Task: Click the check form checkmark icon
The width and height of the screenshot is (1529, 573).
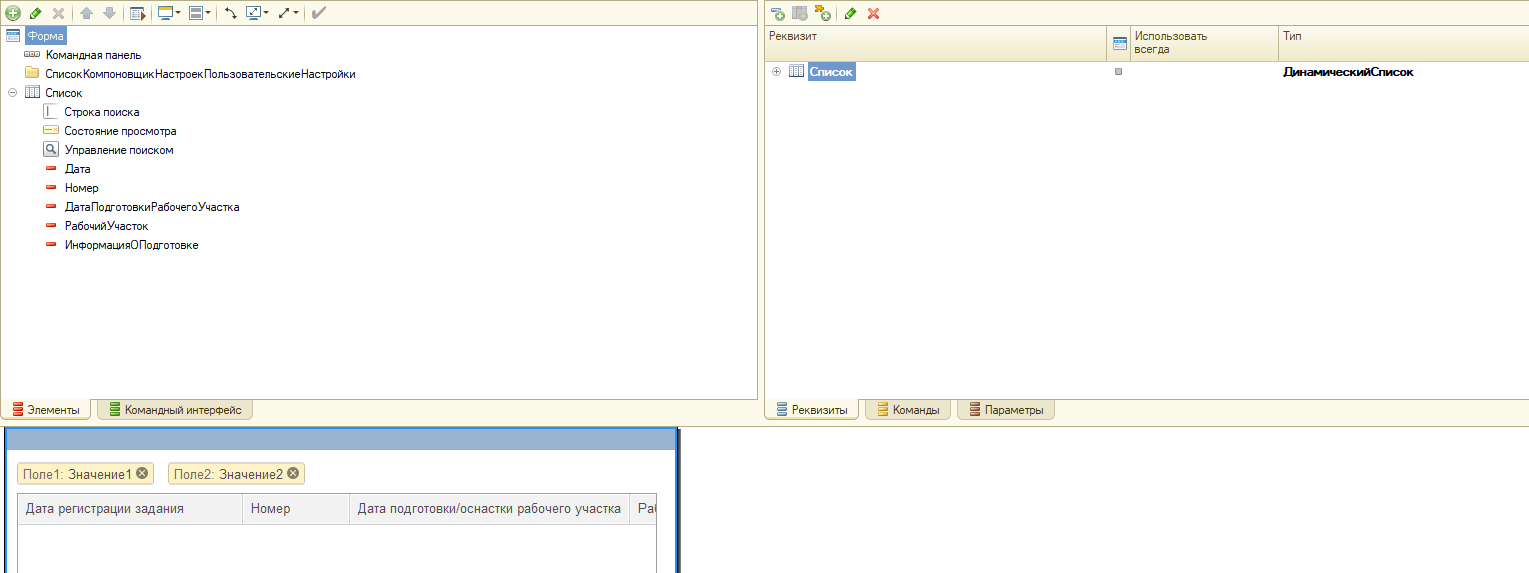Action: [x=318, y=13]
